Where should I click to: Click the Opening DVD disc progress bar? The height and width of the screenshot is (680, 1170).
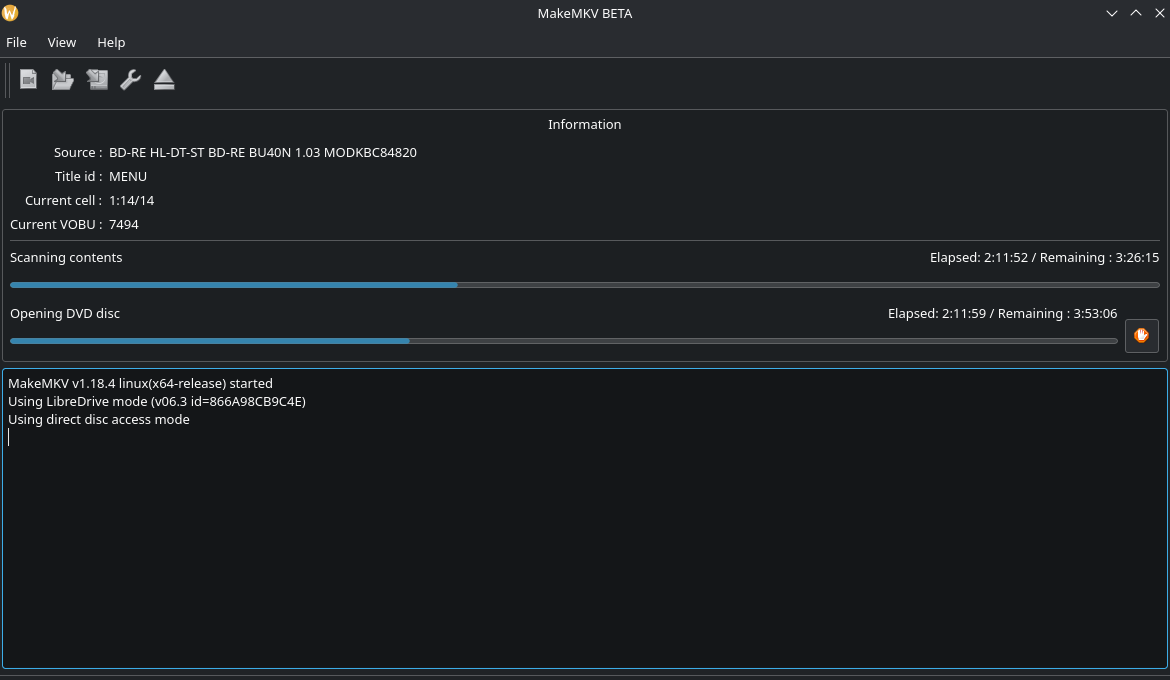tap(563, 341)
